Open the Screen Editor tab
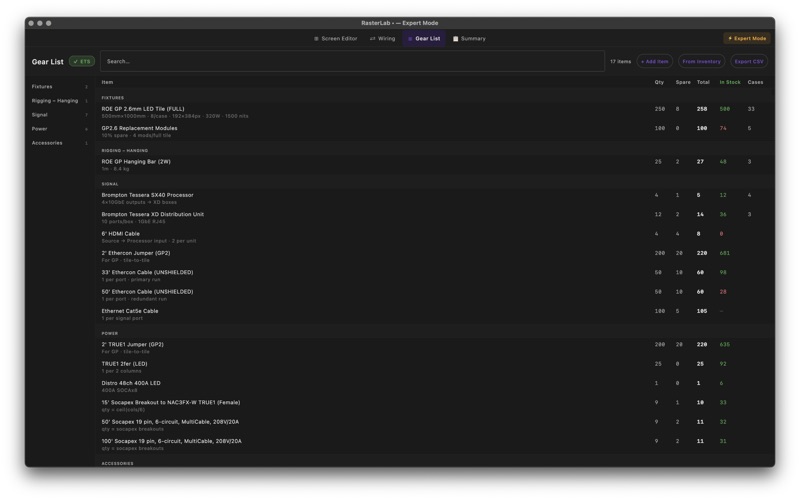This screenshot has height=500, width=800. pos(336,39)
